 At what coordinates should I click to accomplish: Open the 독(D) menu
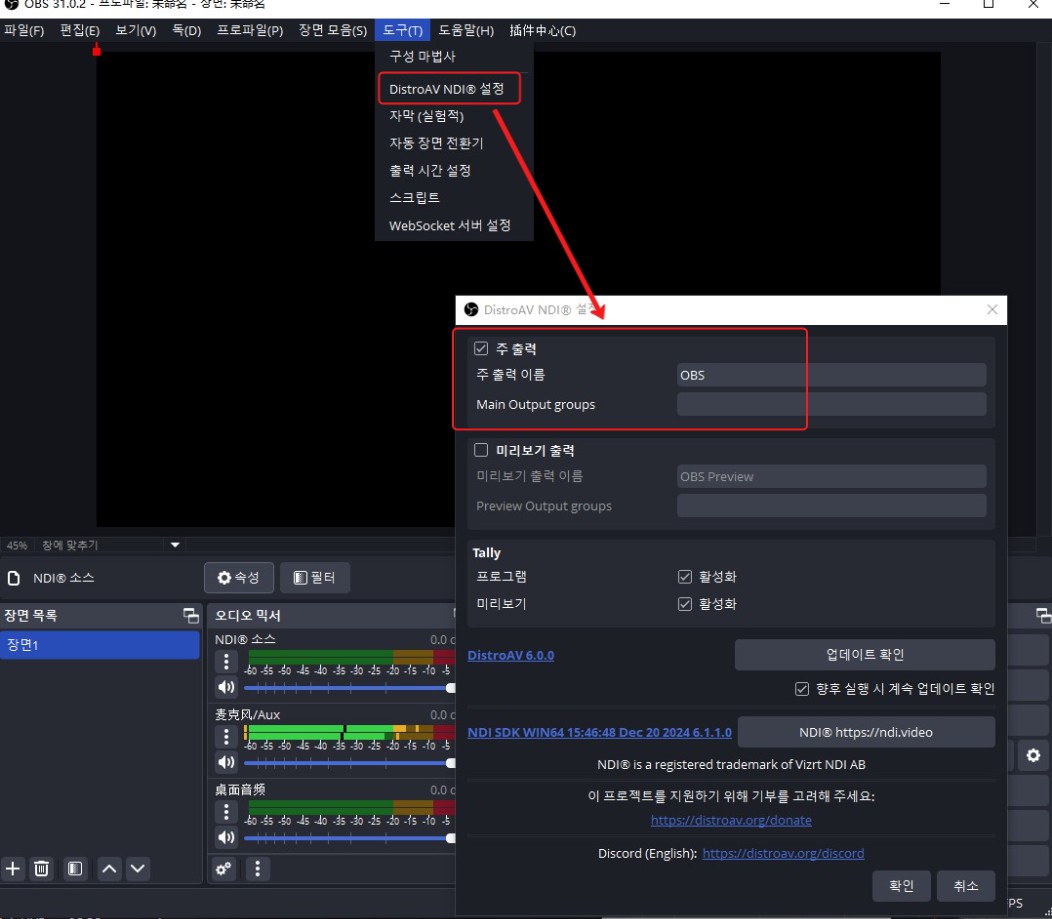tap(187, 30)
